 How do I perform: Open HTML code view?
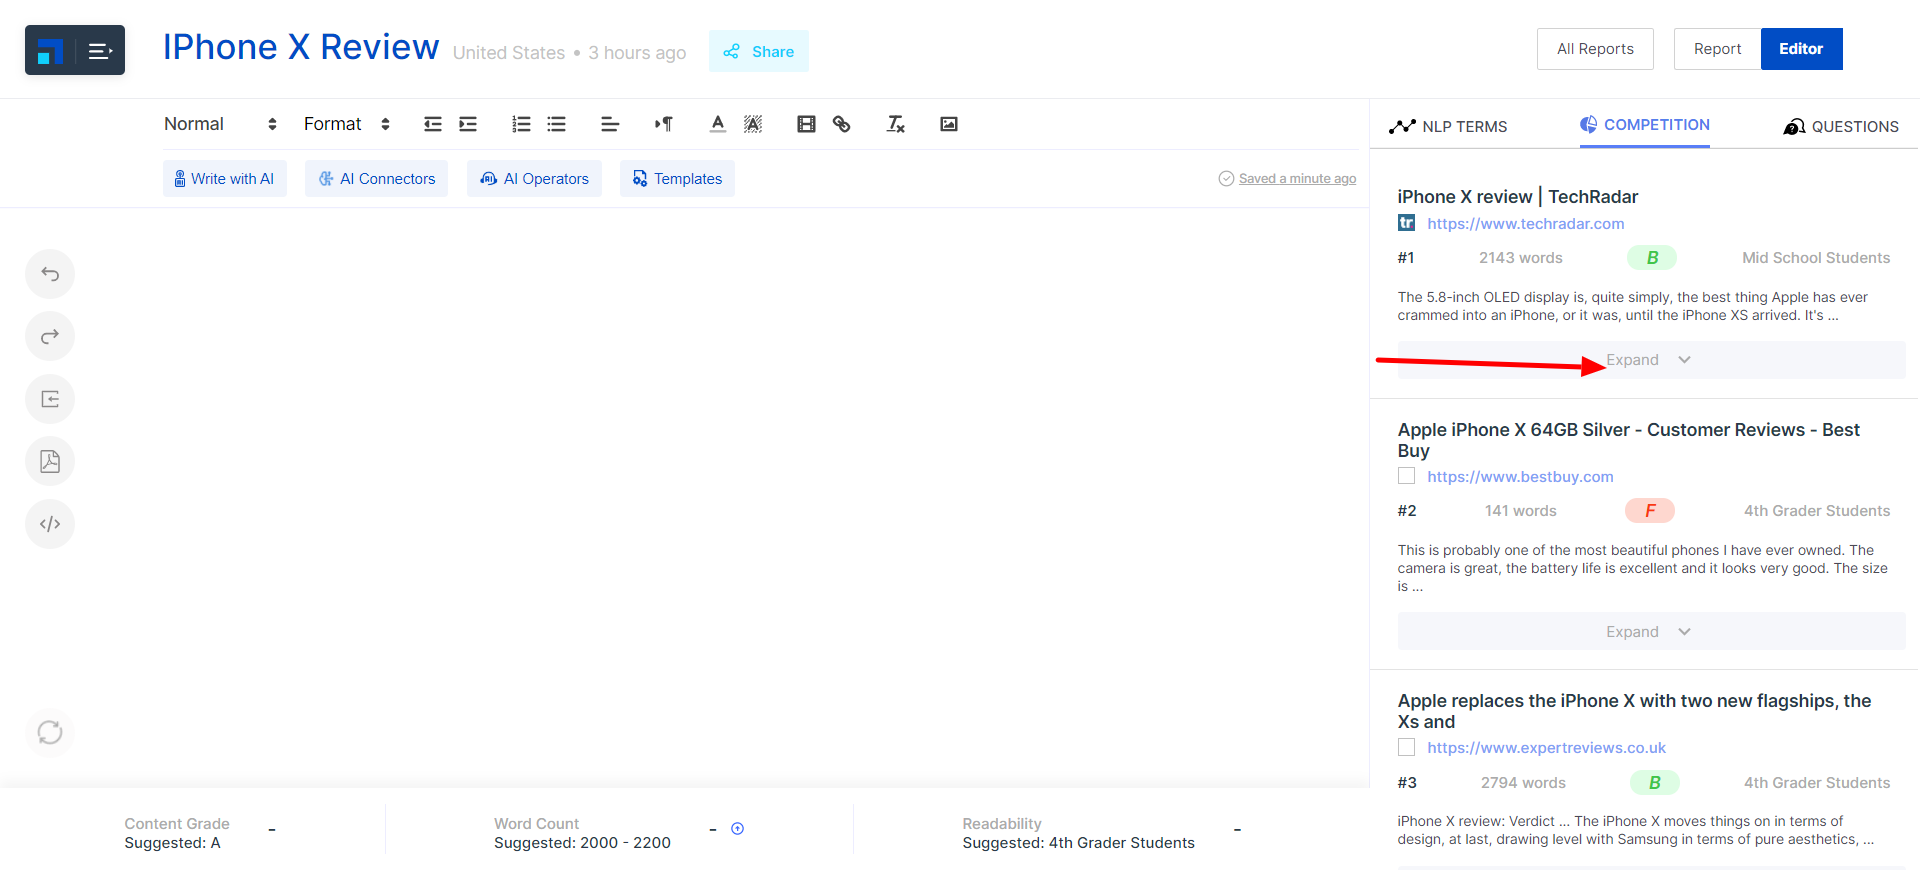(x=50, y=524)
